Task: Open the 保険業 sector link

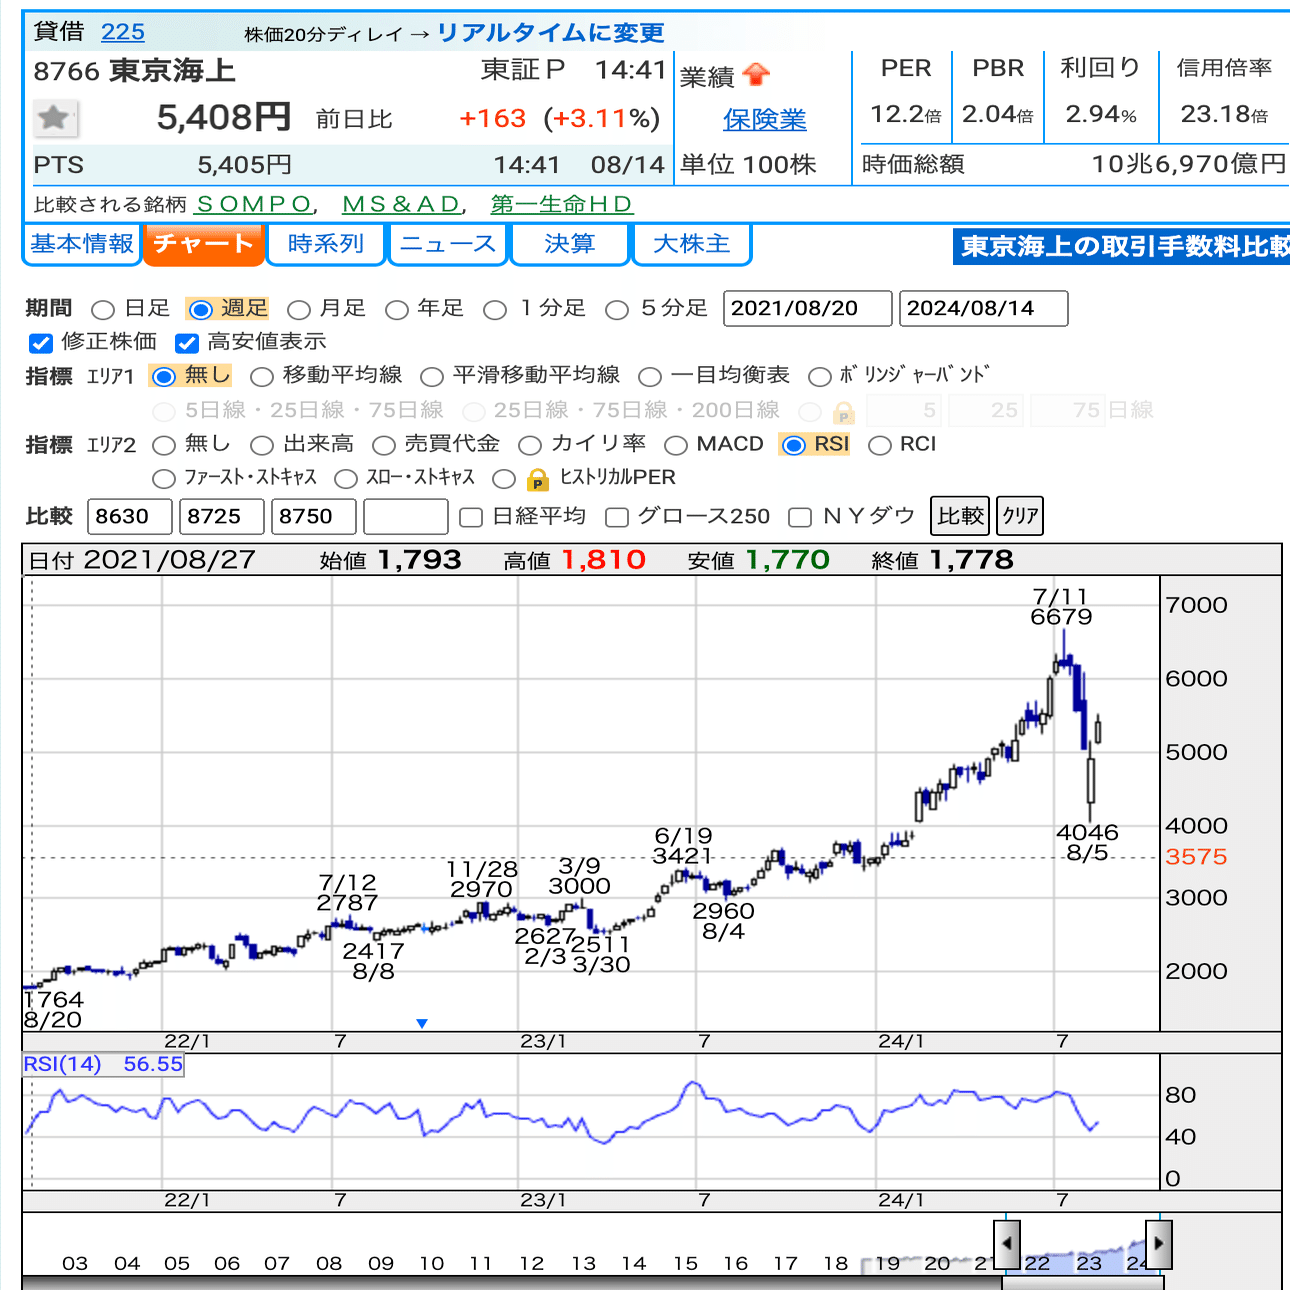Action: [x=765, y=120]
